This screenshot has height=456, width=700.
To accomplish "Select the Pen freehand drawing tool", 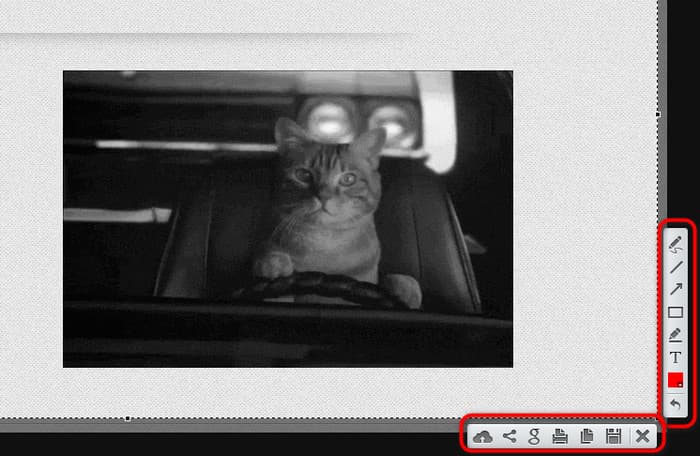I will pos(675,244).
